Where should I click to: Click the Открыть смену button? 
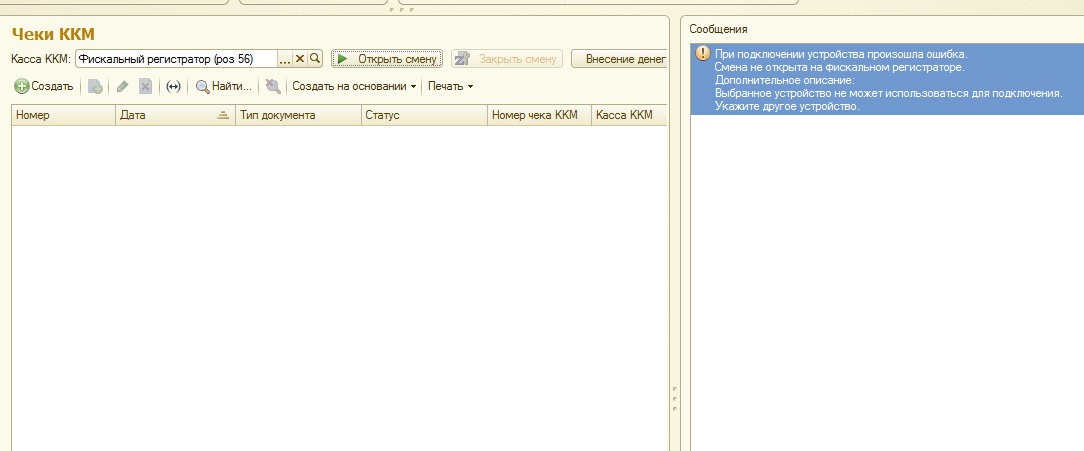click(x=387, y=59)
